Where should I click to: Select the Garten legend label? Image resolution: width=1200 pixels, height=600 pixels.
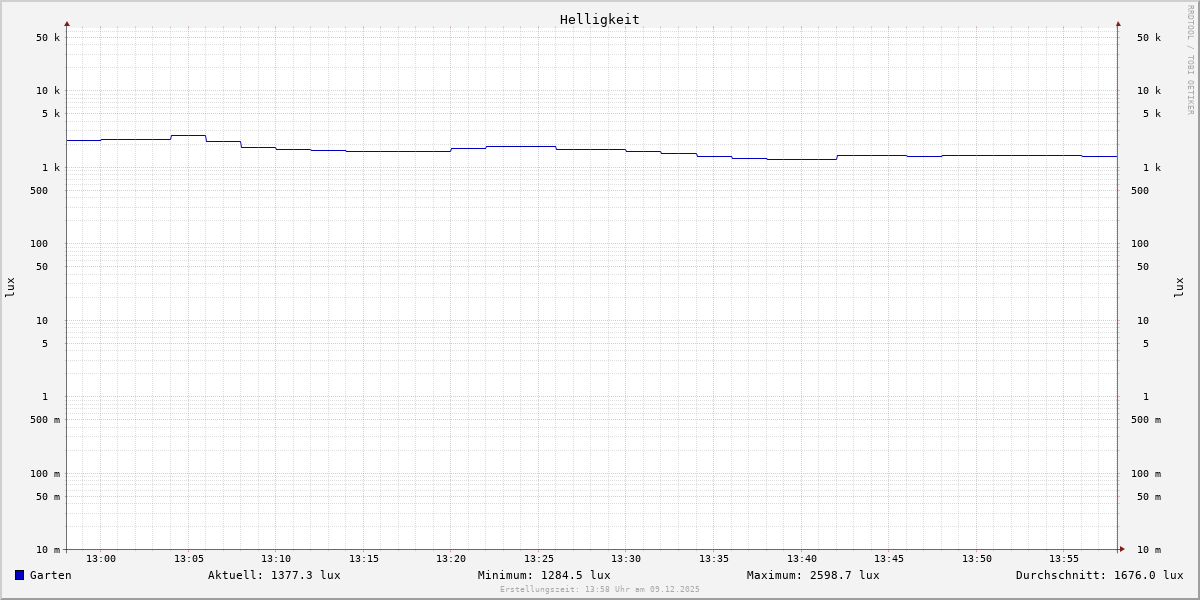click(50, 575)
